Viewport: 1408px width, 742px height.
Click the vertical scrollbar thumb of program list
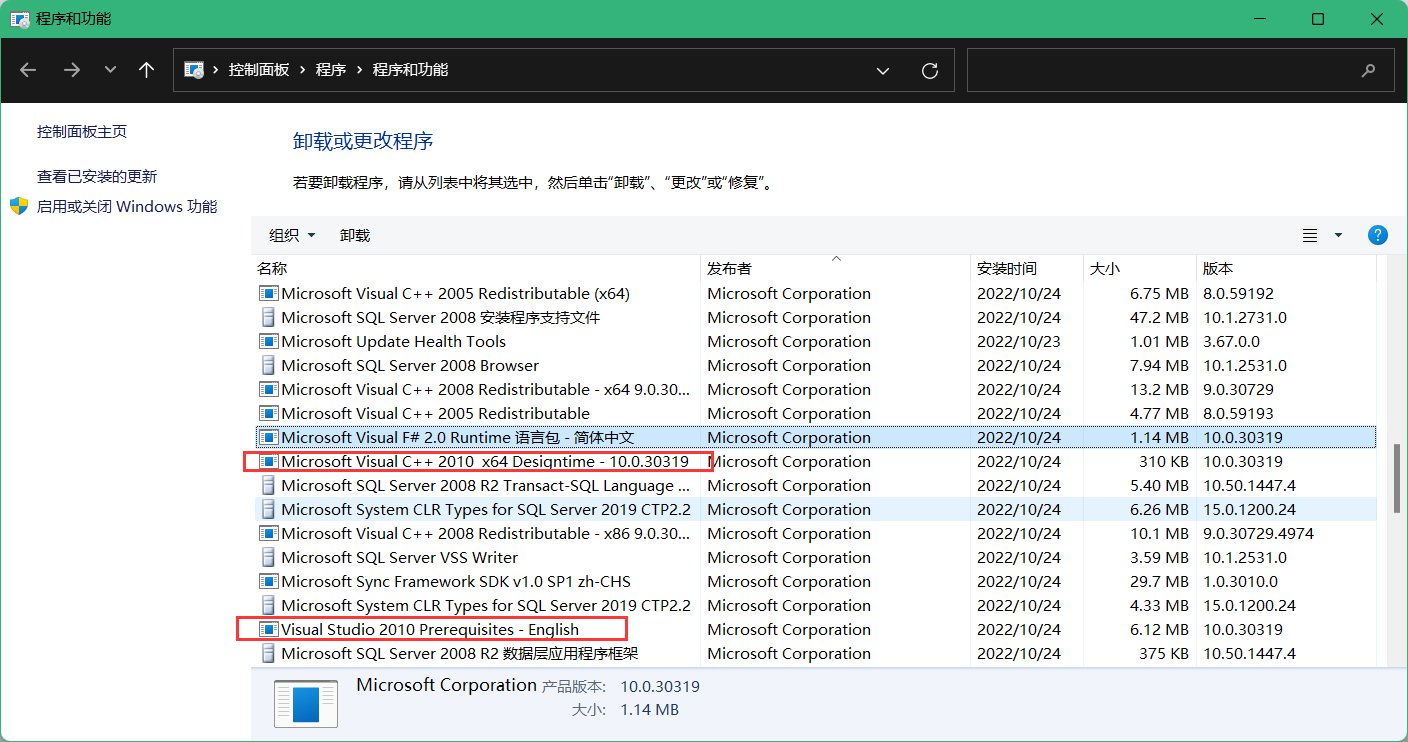click(1398, 479)
